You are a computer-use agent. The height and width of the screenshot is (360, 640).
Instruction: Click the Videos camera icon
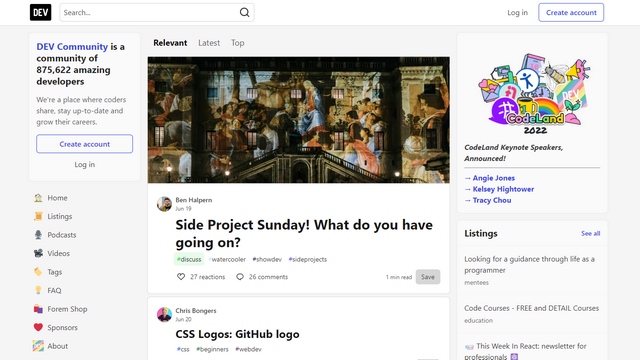[x=38, y=253]
